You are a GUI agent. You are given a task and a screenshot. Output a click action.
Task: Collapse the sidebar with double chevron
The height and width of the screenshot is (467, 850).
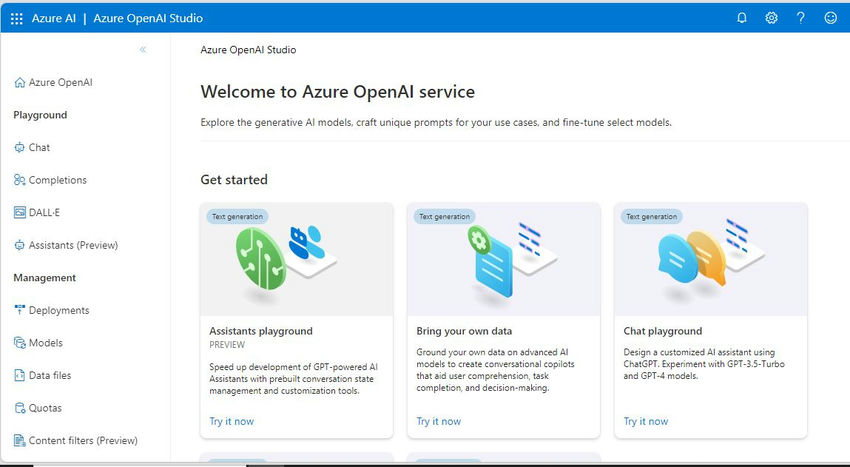tap(143, 49)
